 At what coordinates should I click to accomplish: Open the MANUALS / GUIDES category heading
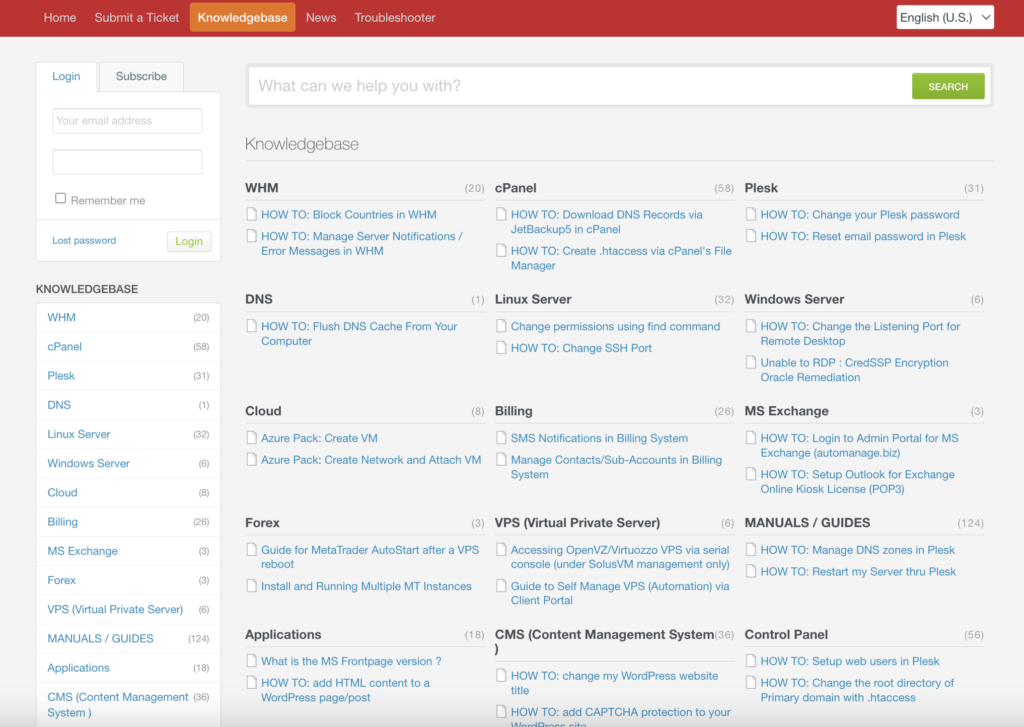(x=807, y=522)
